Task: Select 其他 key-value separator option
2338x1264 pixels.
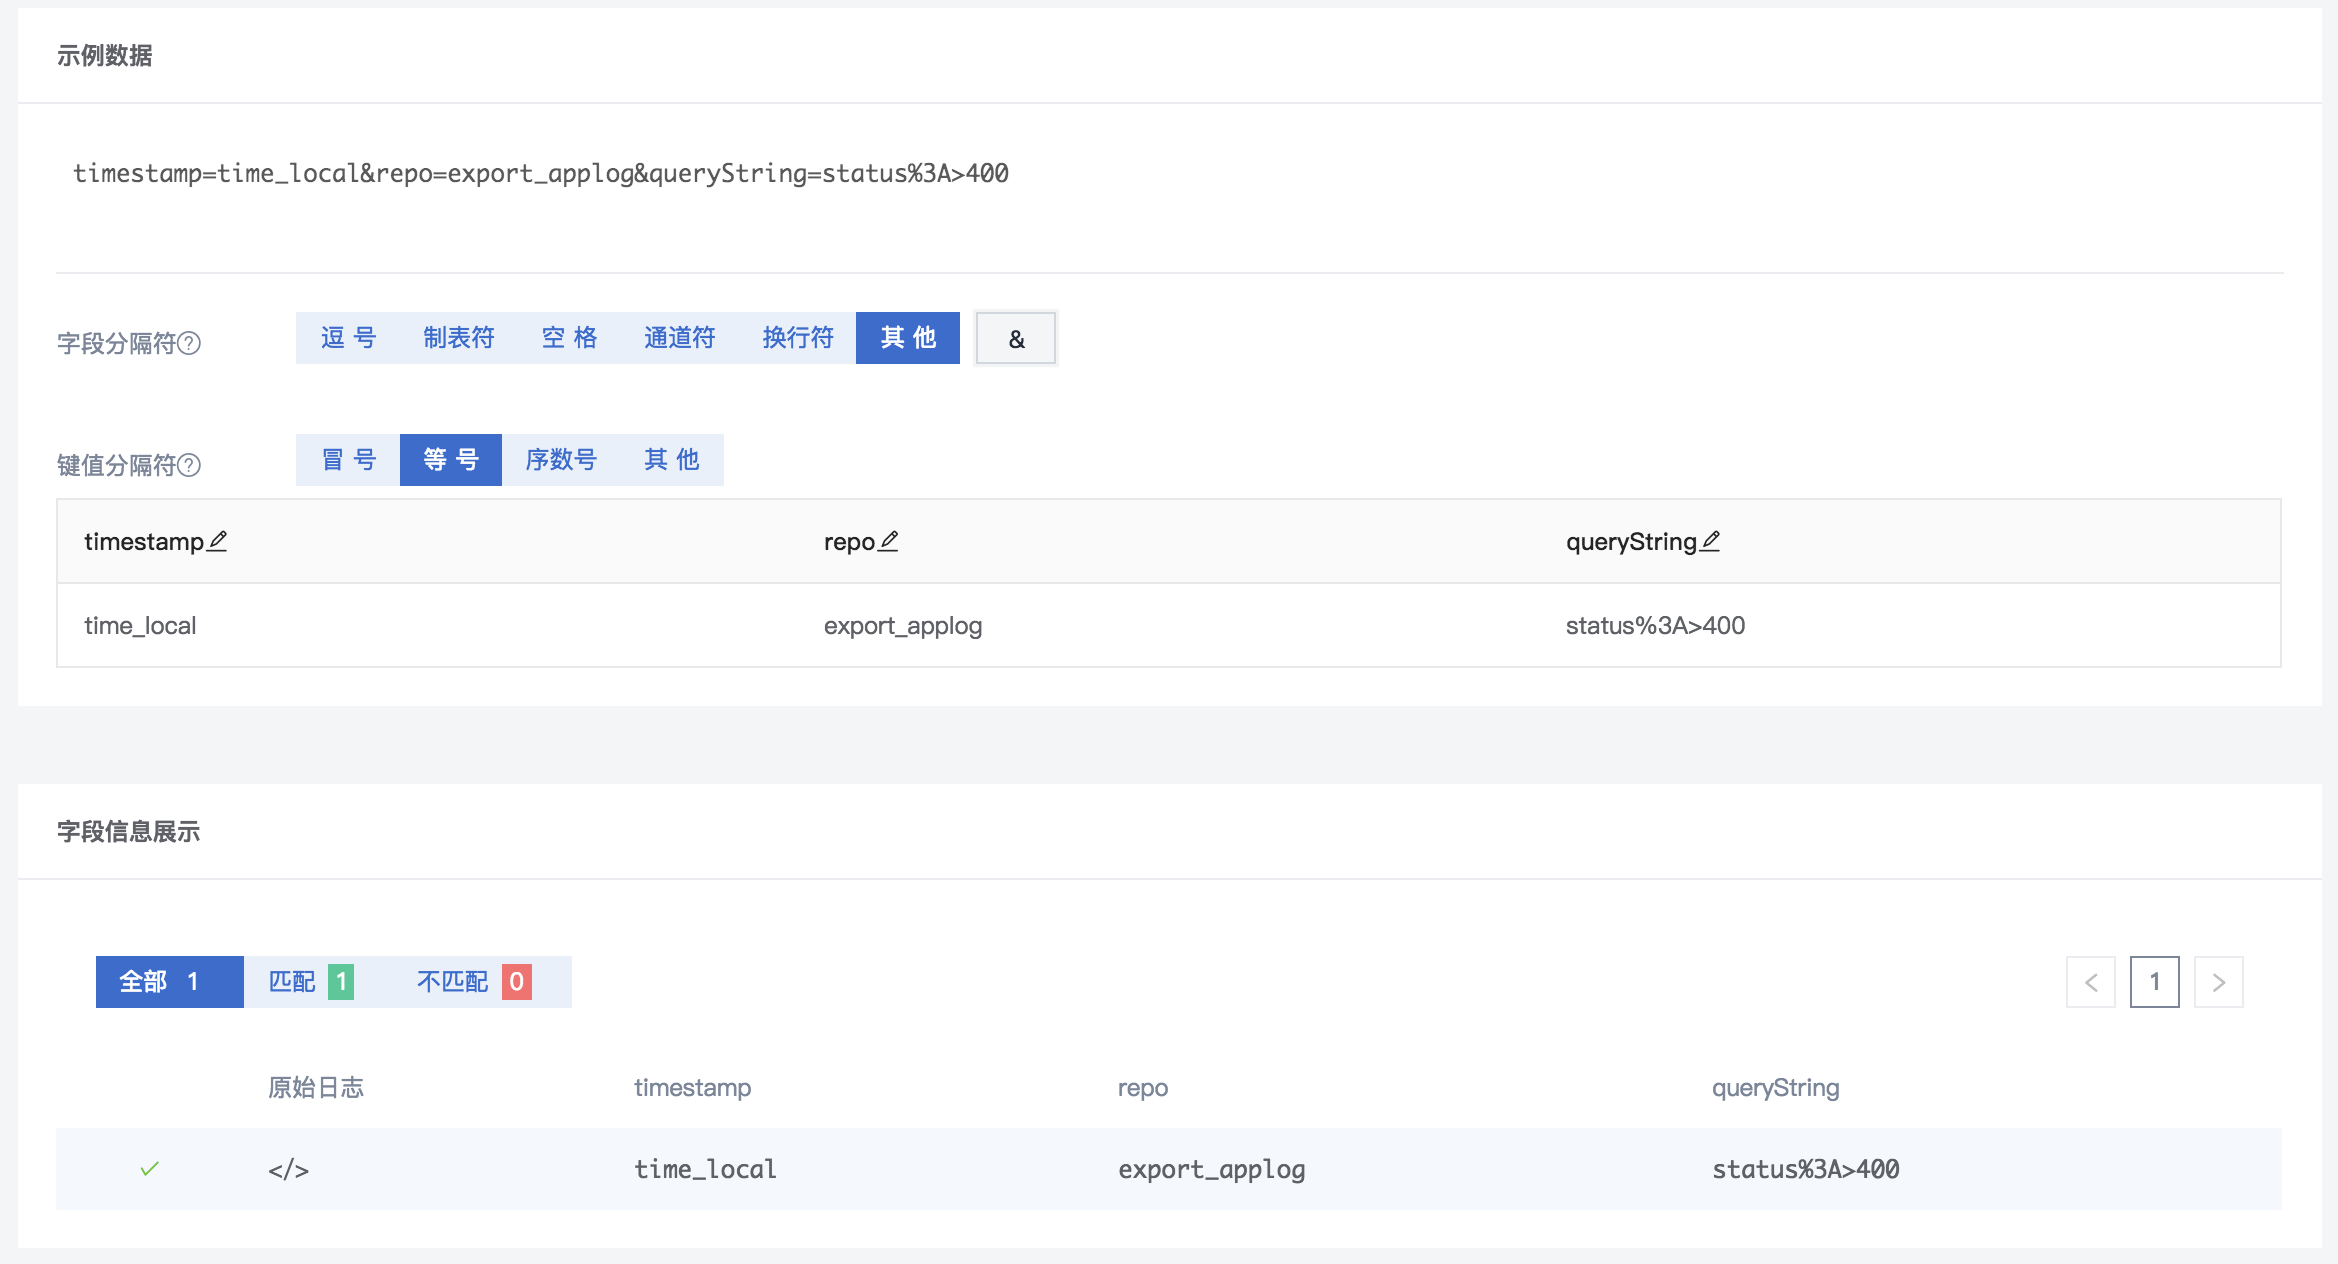Action: (672, 460)
